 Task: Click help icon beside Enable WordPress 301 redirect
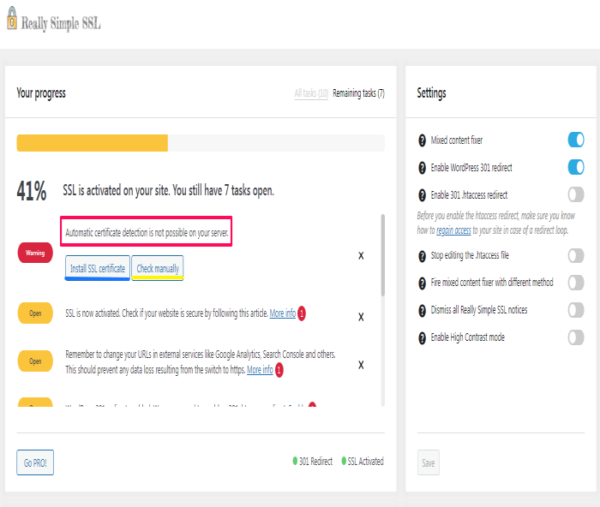(420, 167)
